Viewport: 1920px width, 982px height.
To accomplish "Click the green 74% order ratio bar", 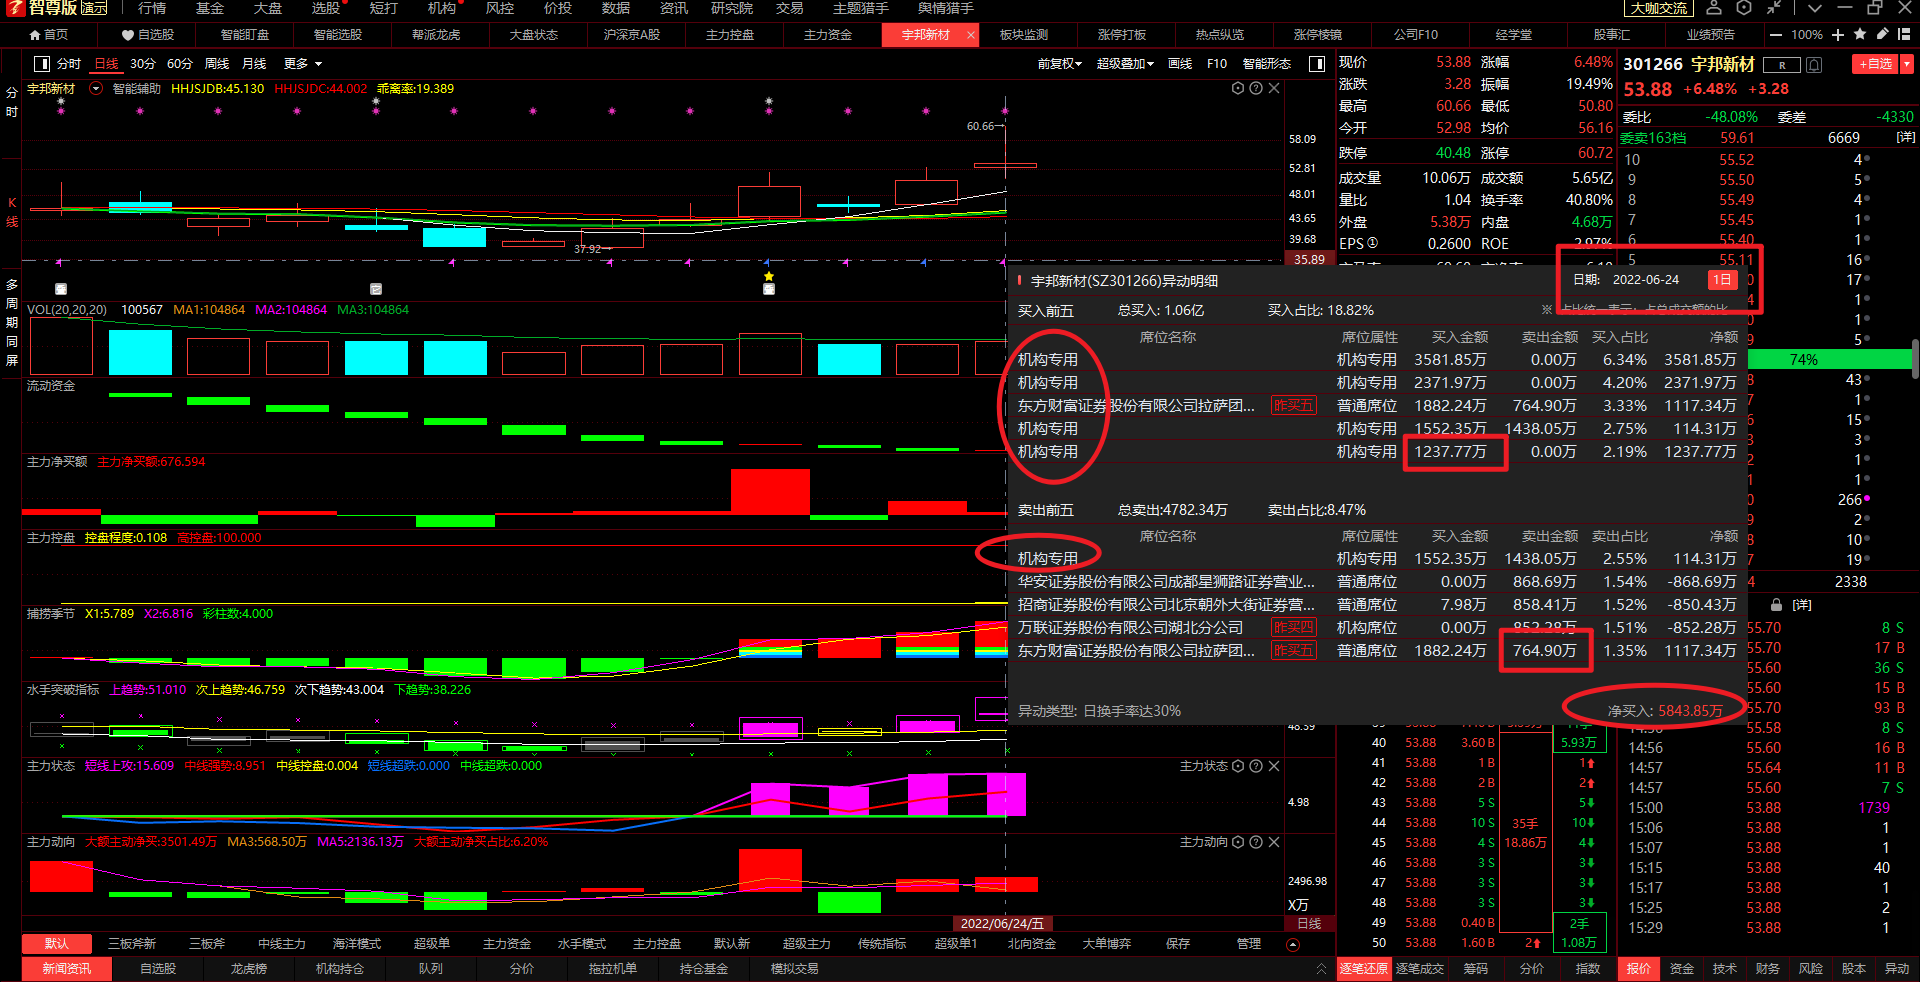I will (x=1830, y=360).
